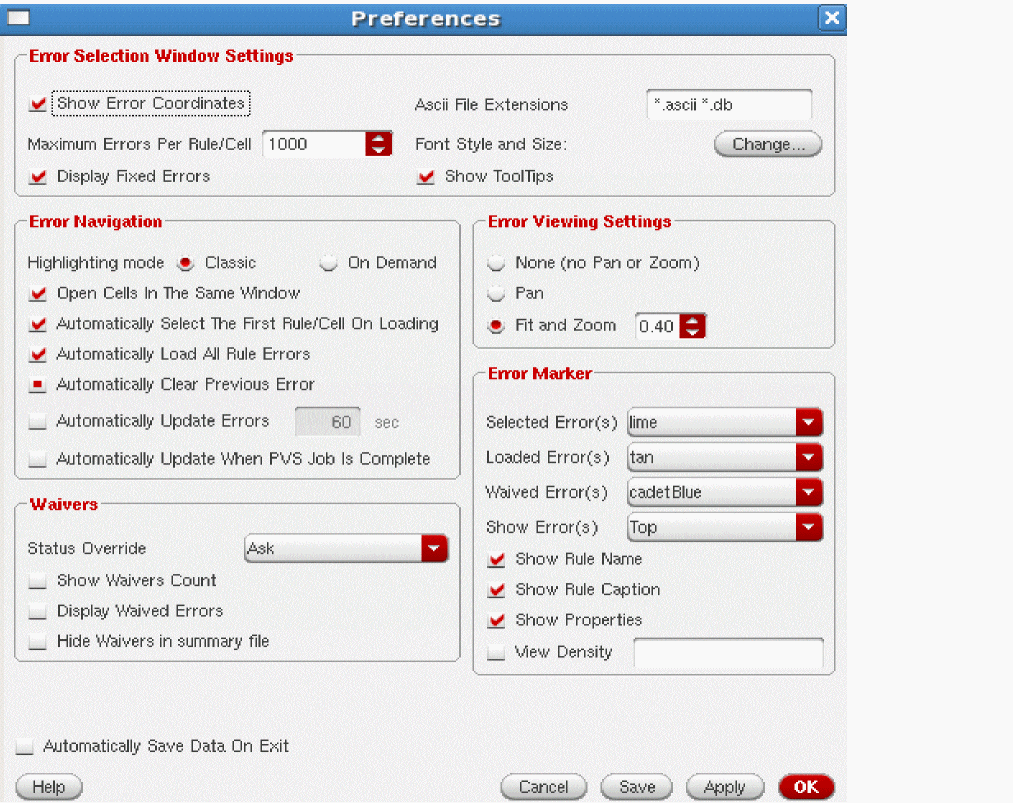Click the Maximum Errors Per Rule/Cell stepper arrows
This screenshot has height=803, width=1013.
(378, 144)
